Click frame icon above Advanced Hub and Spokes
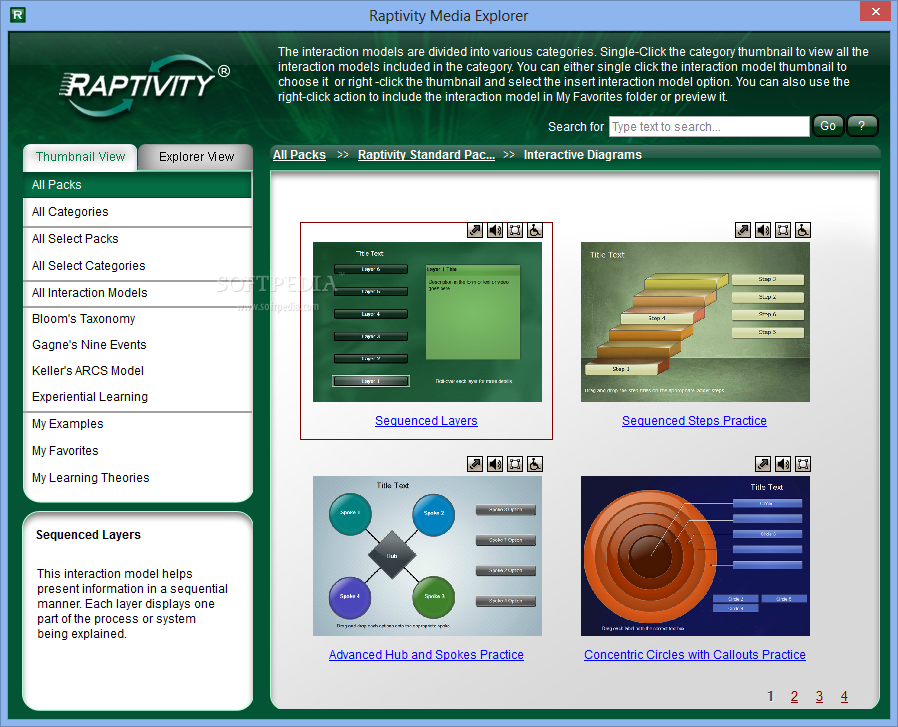Viewport: 898px width, 727px height. [x=515, y=464]
